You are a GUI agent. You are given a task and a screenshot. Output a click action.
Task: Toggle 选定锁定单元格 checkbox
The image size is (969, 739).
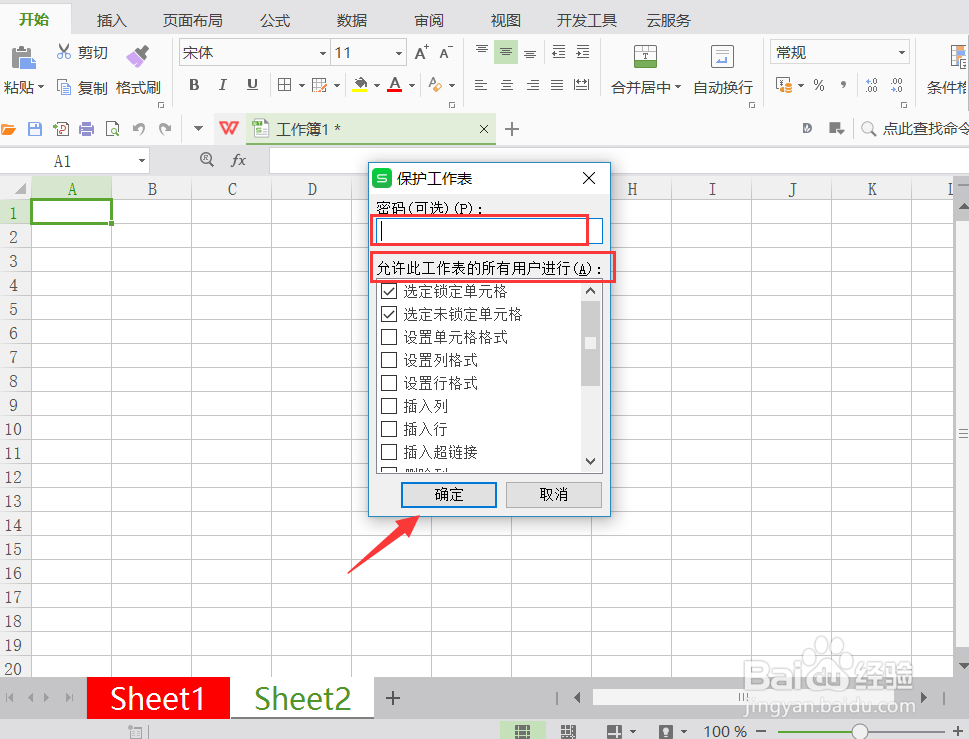pos(389,290)
